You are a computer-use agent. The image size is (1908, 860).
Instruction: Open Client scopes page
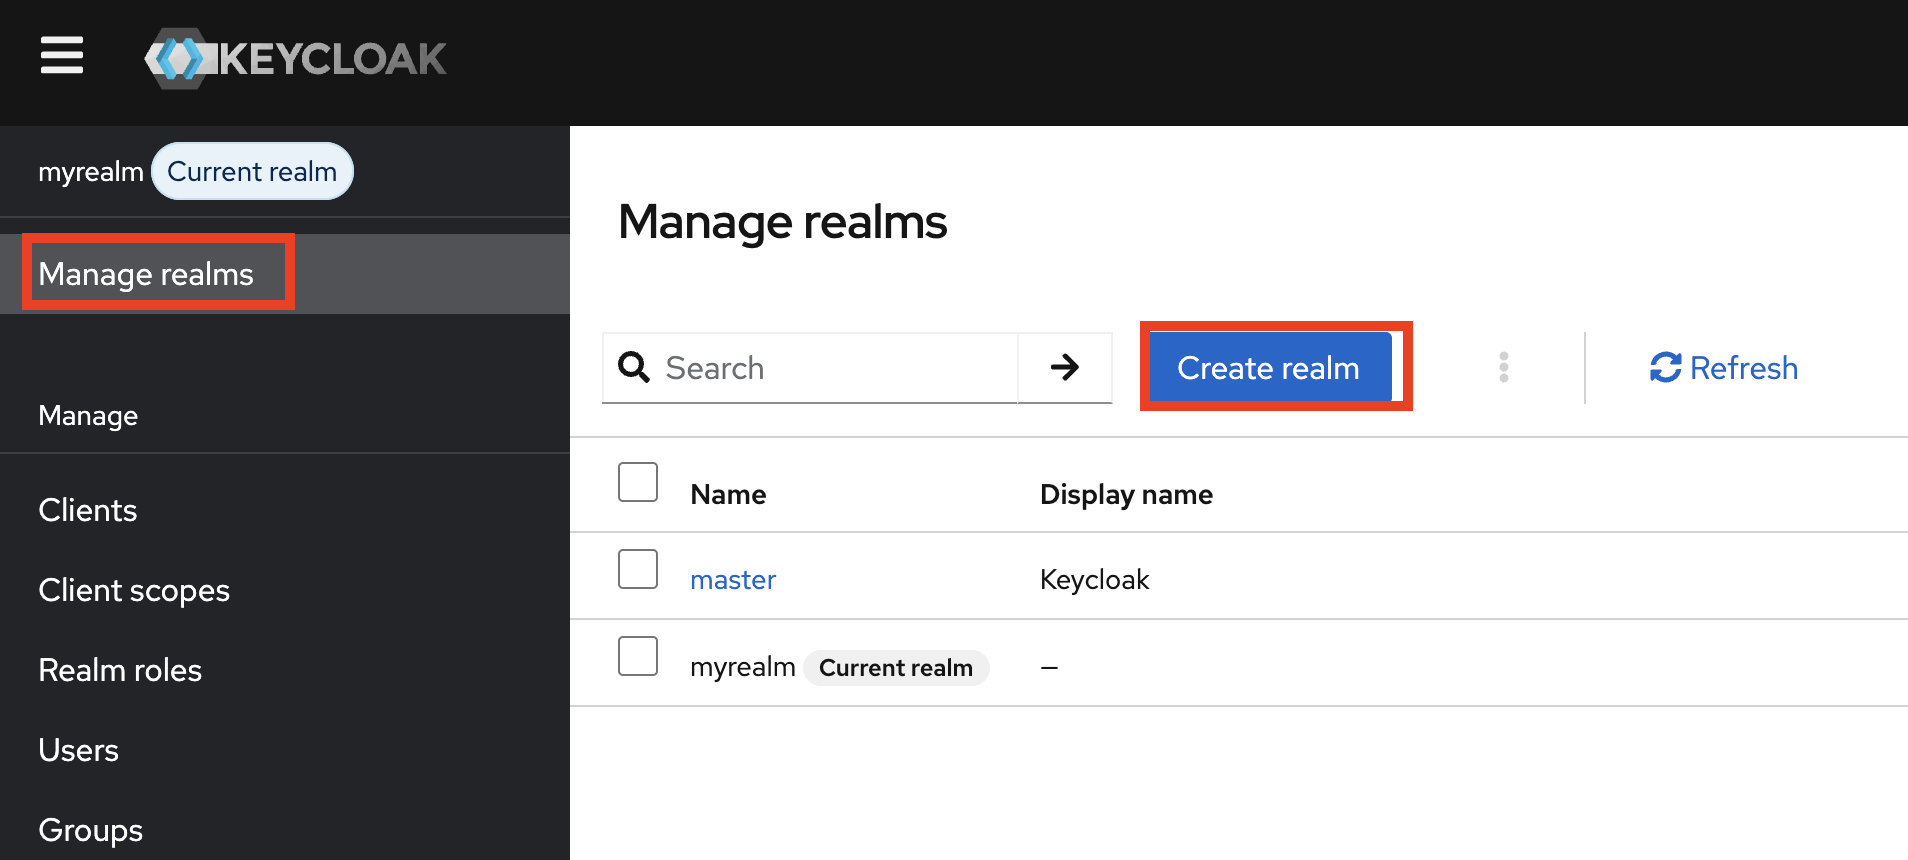pos(134,590)
